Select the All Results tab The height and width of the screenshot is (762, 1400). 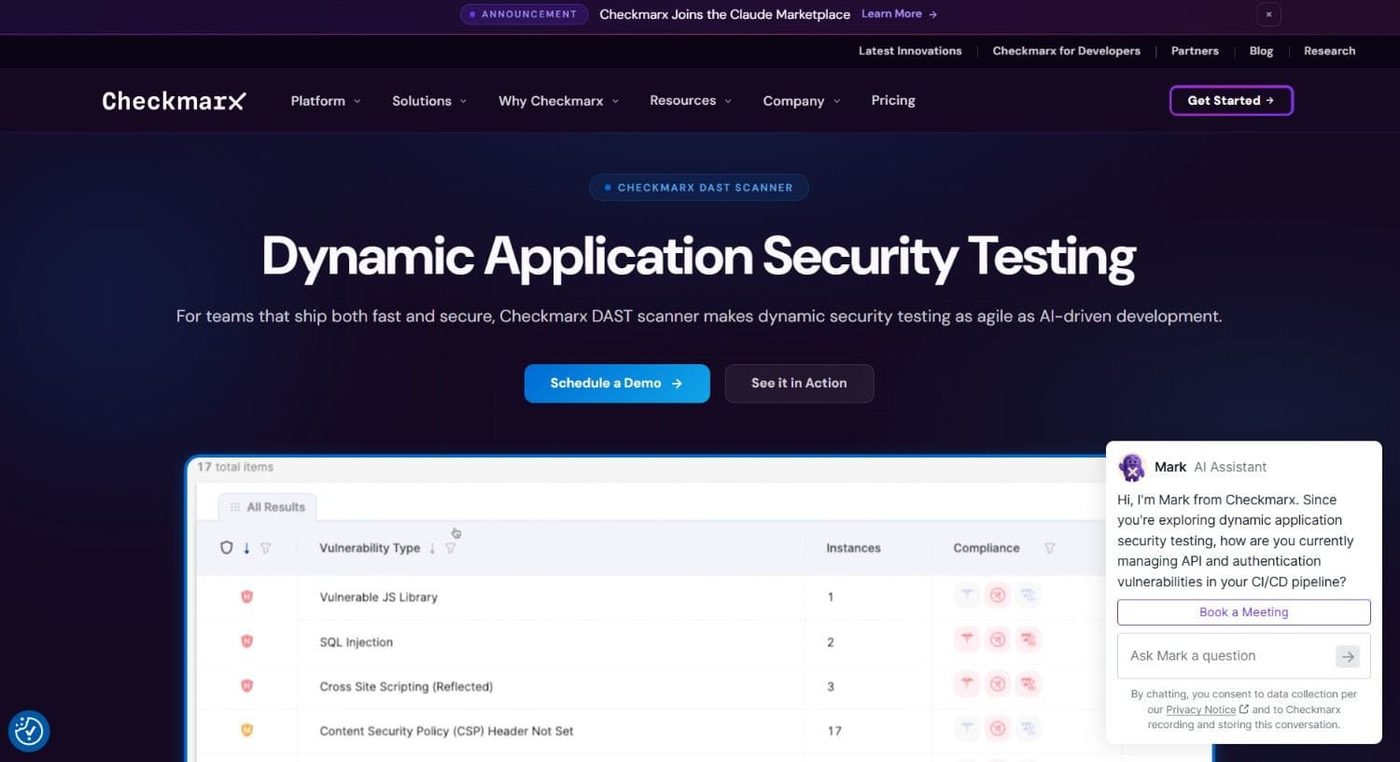(267, 507)
